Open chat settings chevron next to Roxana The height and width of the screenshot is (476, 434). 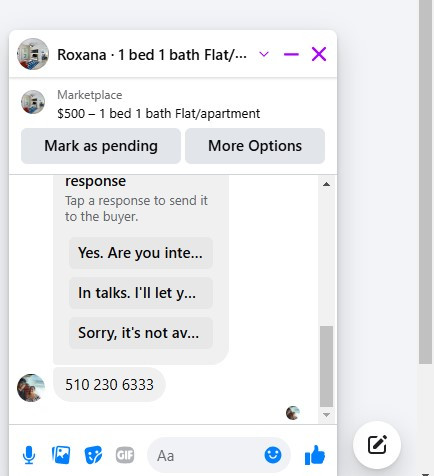(264, 54)
